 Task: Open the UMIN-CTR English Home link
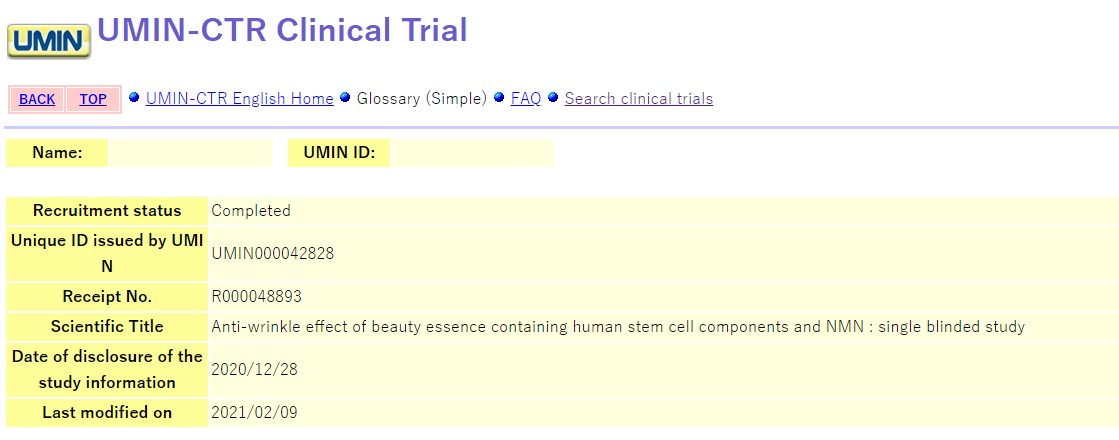(240, 98)
